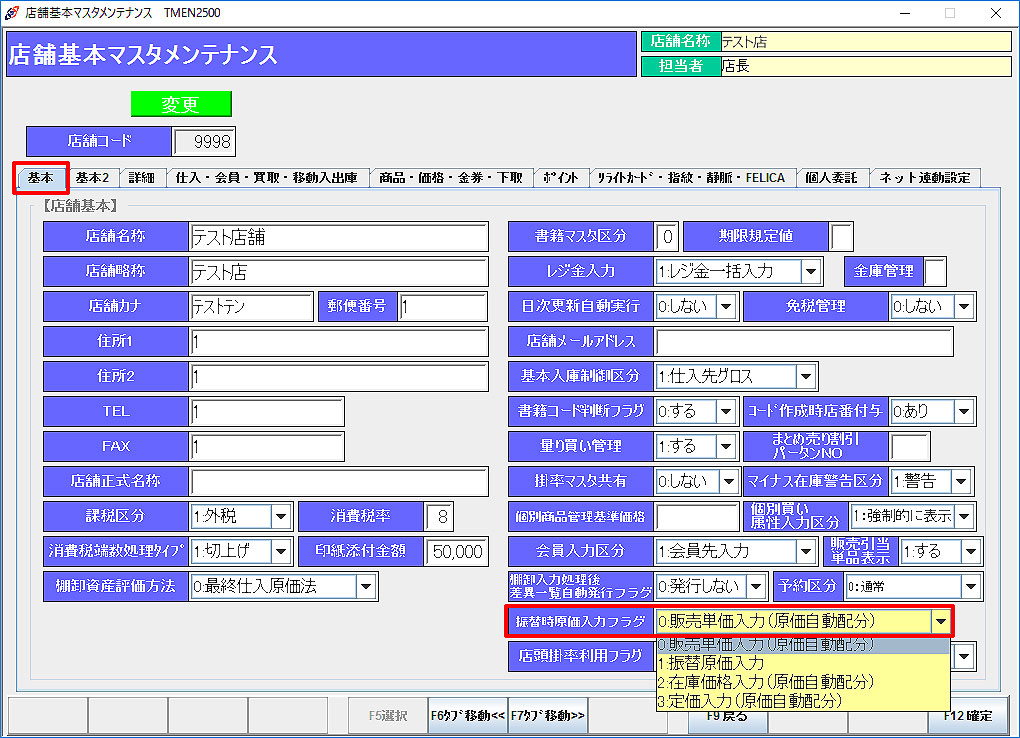Click the 金庫管理 small box
1020x738 pixels.
[x=934, y=271]
